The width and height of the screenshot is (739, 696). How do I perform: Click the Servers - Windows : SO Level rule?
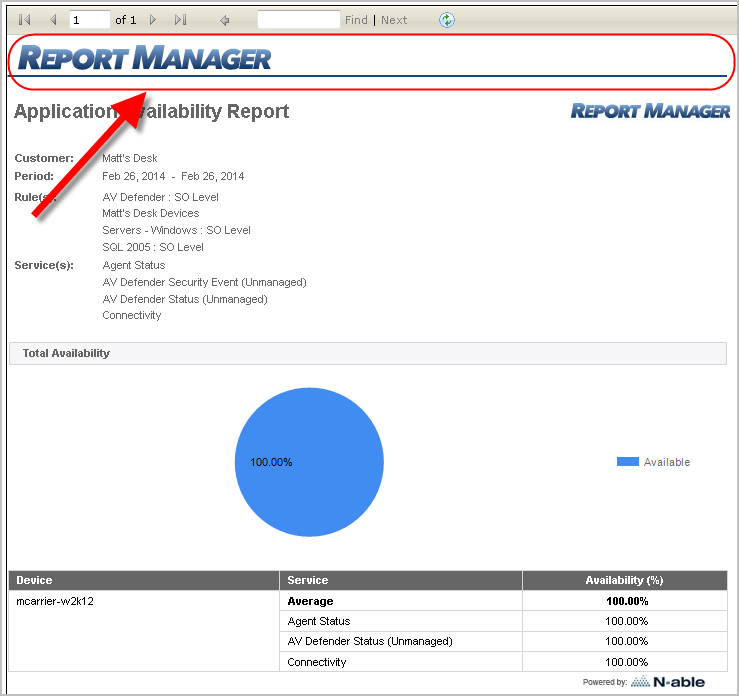point(176,230)
